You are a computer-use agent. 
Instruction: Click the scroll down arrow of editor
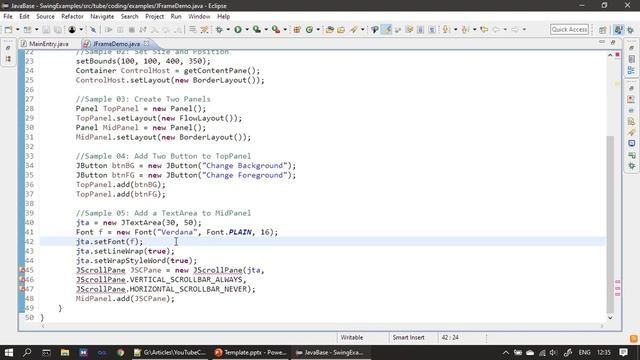[610, 318]
